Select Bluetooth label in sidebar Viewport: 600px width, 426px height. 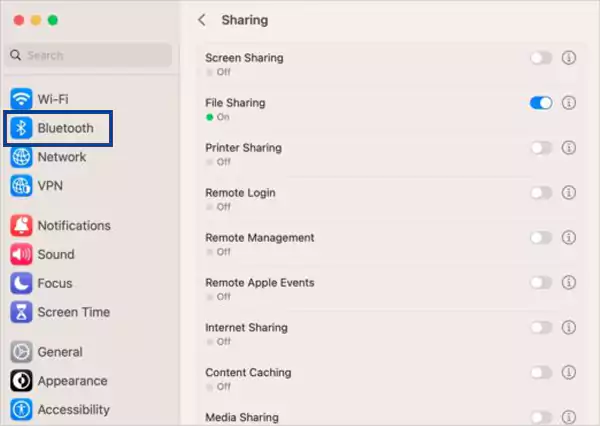65,128
